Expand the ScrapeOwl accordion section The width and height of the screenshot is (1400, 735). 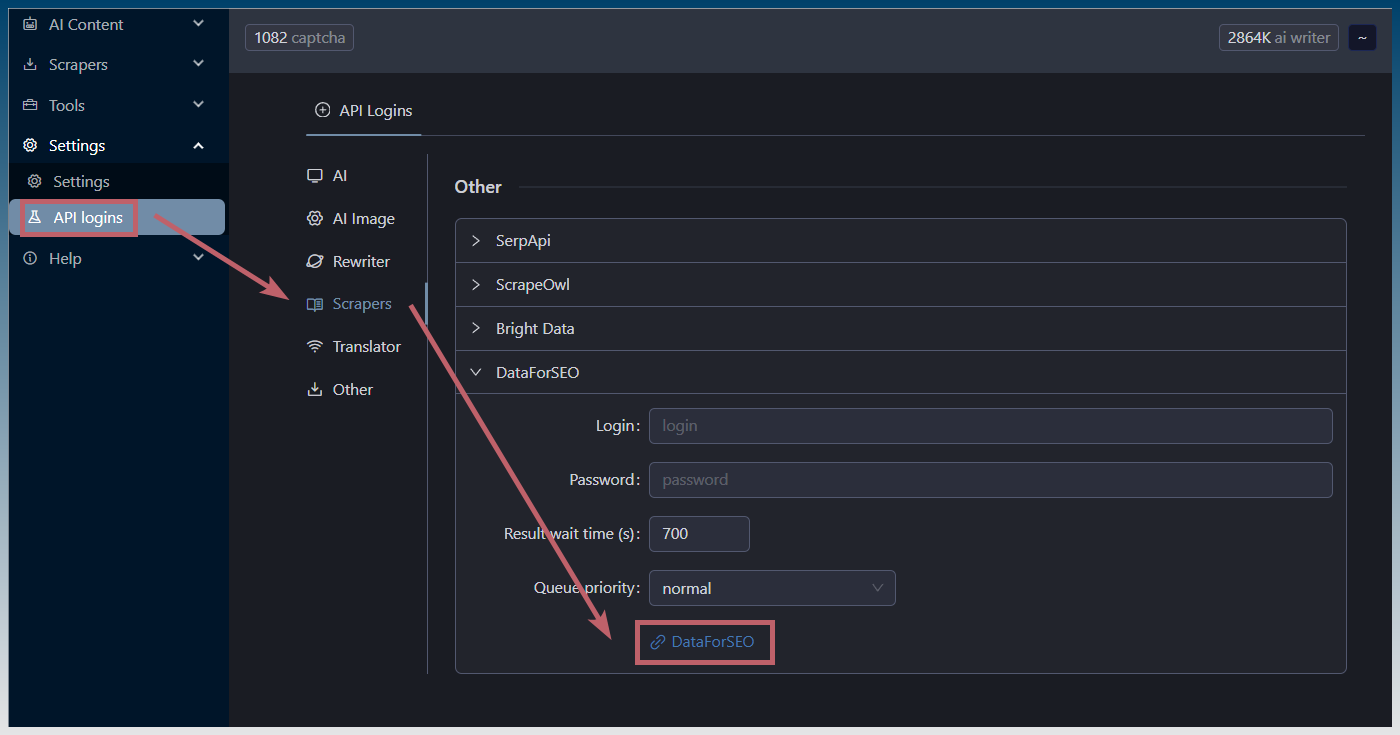pyautogui.click(x=532, y=285)
